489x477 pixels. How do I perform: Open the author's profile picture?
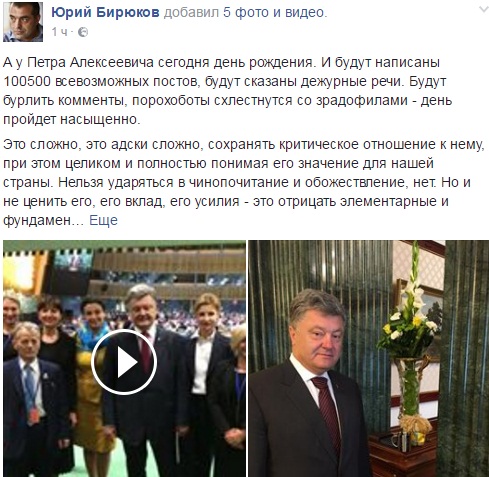coord(23,22)
